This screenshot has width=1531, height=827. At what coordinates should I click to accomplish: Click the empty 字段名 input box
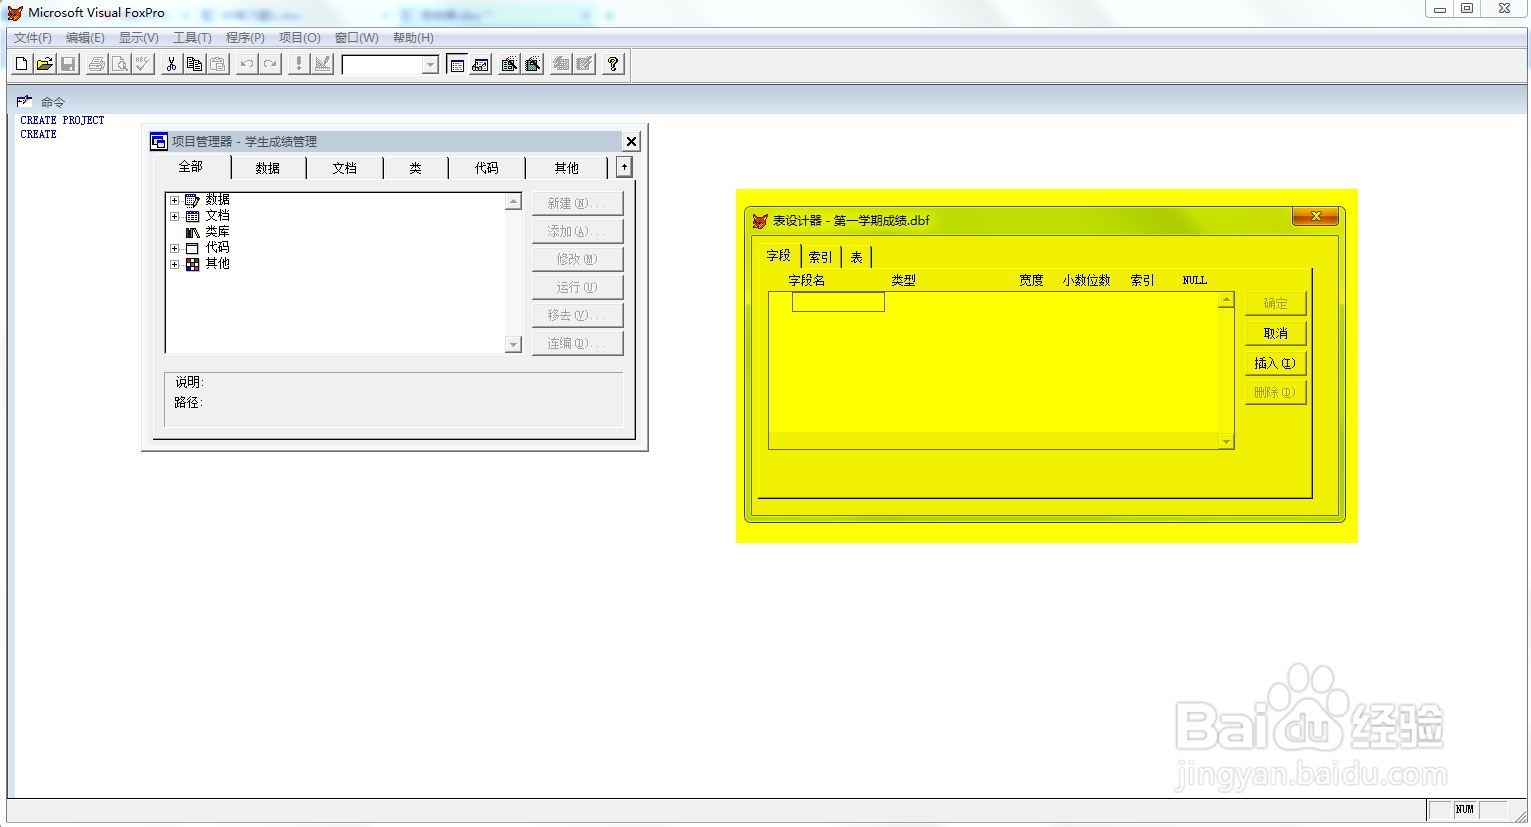838,302
